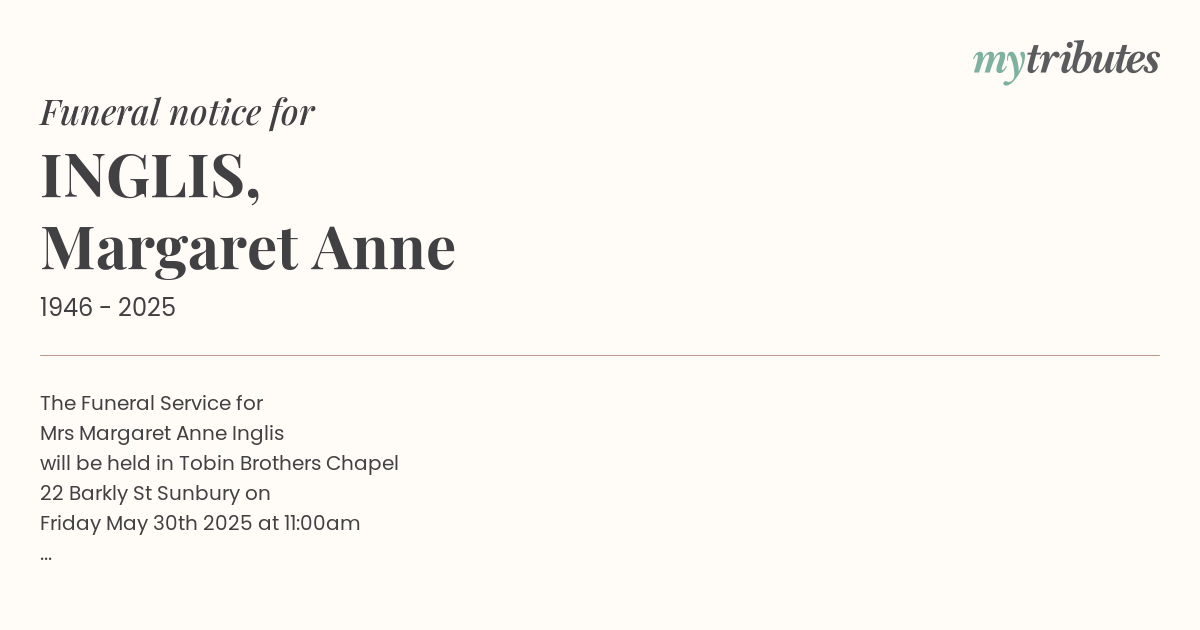Expand the truncated notice via the ellipsis

tap(46, 557)
